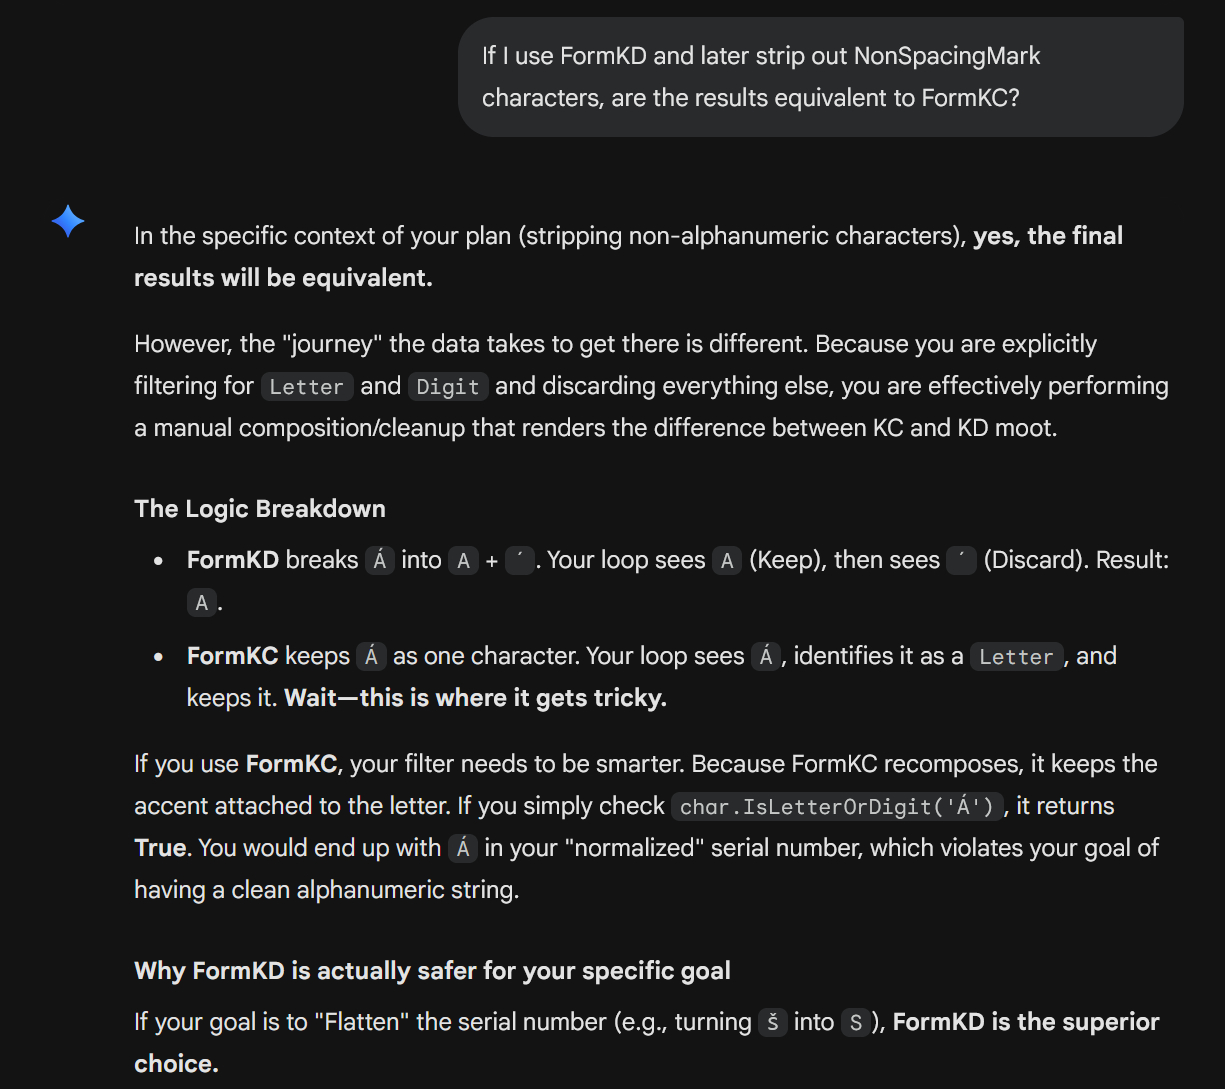Click the accent chip labeled (Discard)
1225x1089 pixels.
961,561
